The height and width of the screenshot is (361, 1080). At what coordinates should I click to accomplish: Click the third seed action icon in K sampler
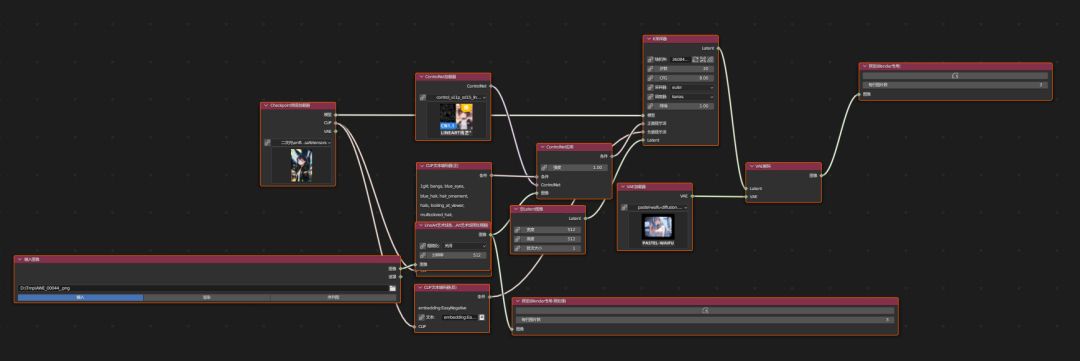point(711,59)
